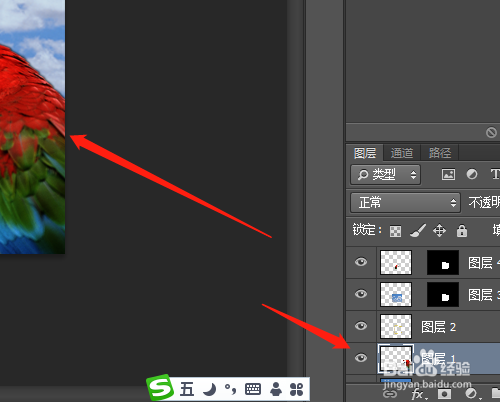Click the disabled circle-slash icon above the 图层 panel
The height and width of the screenshot is (402, 500).
coord(491,133)
